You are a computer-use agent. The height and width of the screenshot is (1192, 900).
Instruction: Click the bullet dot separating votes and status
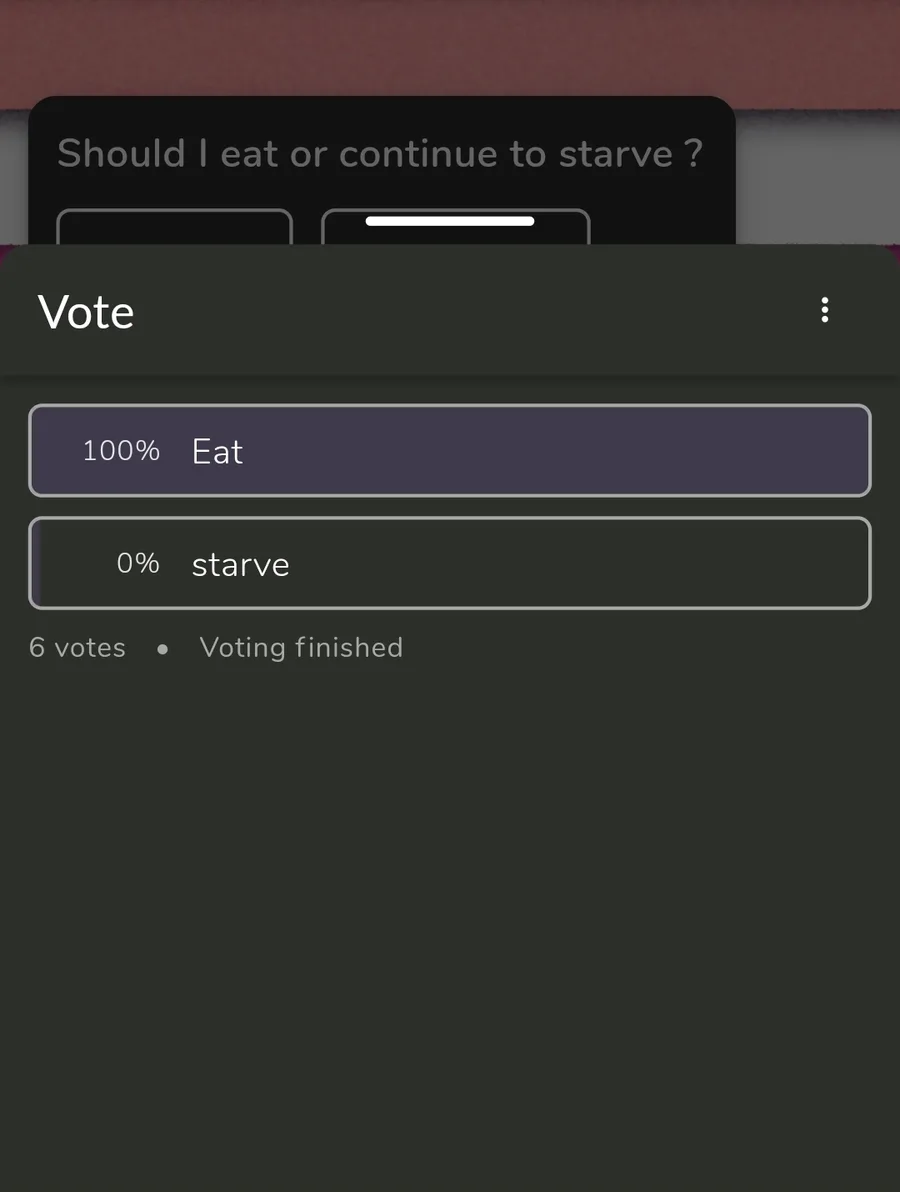[163, 649]
